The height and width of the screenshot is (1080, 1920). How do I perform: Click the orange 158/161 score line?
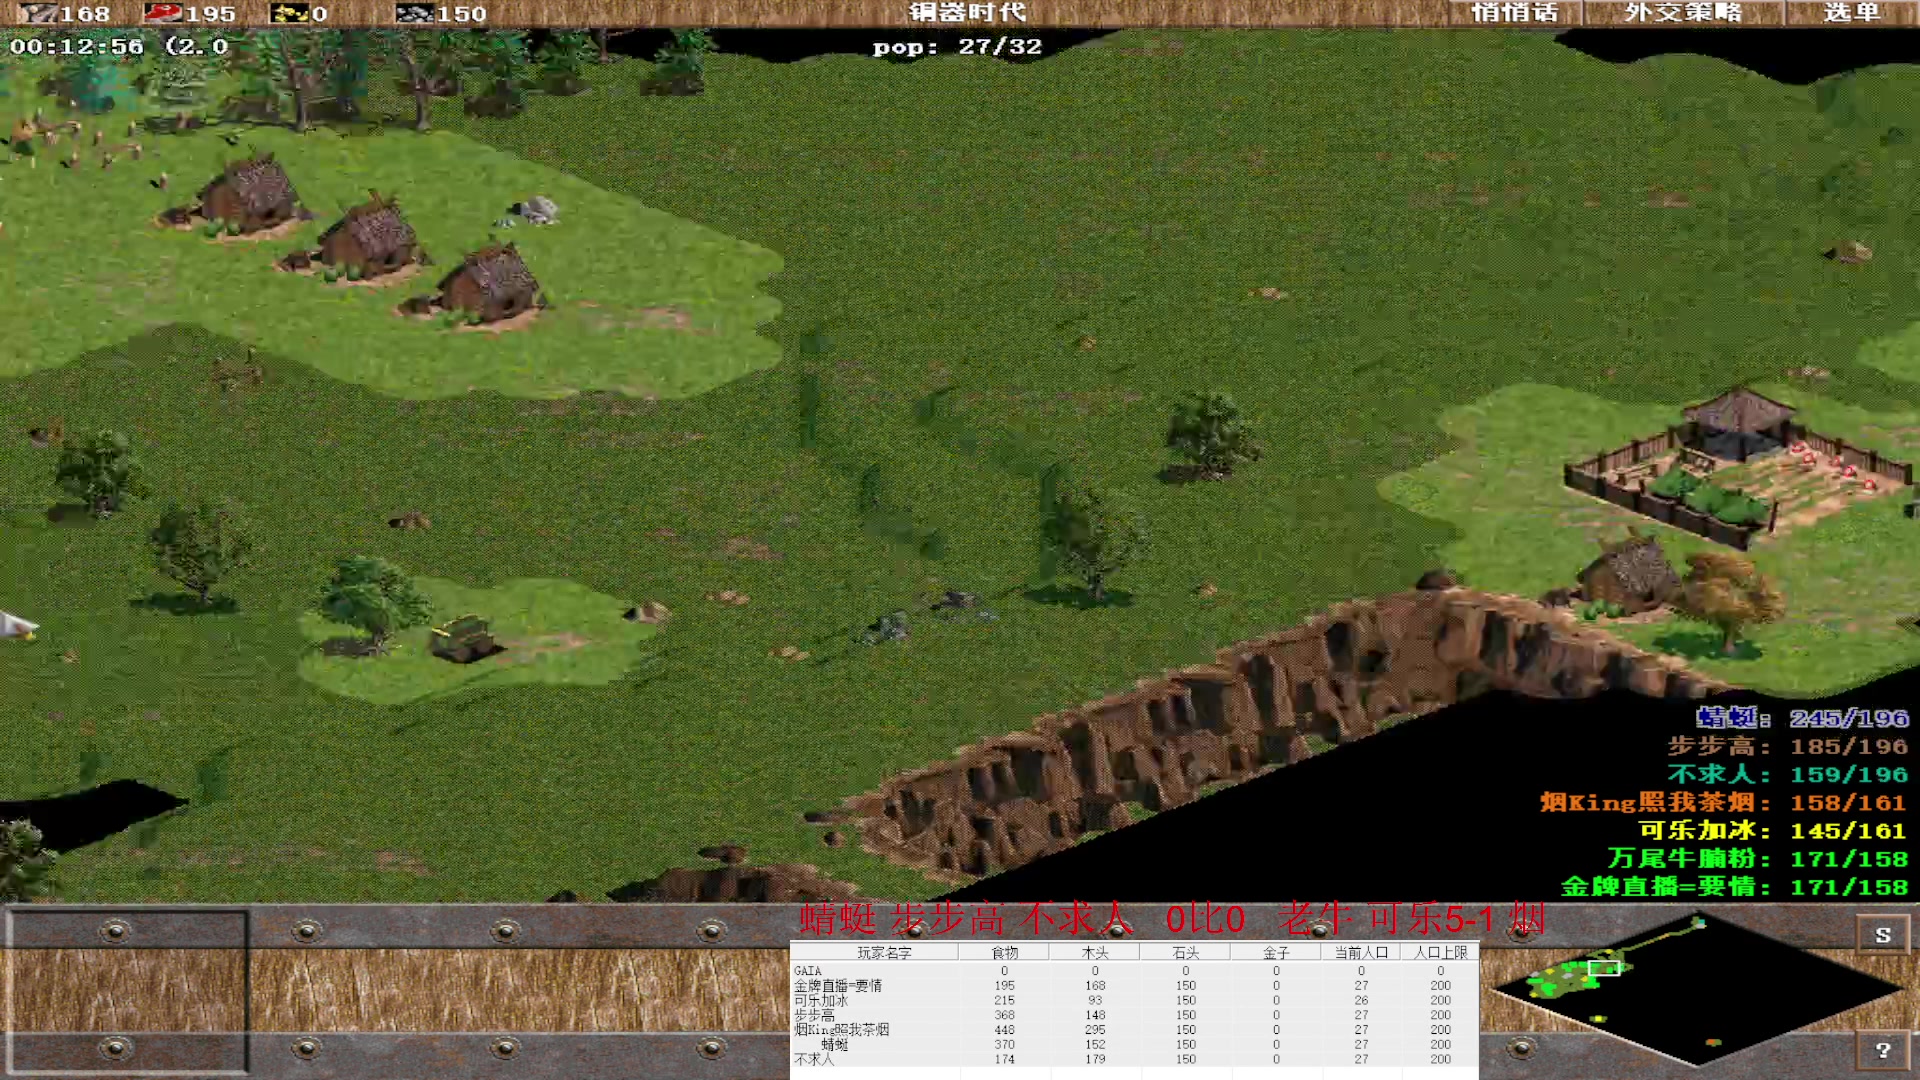coord(1724,802)
